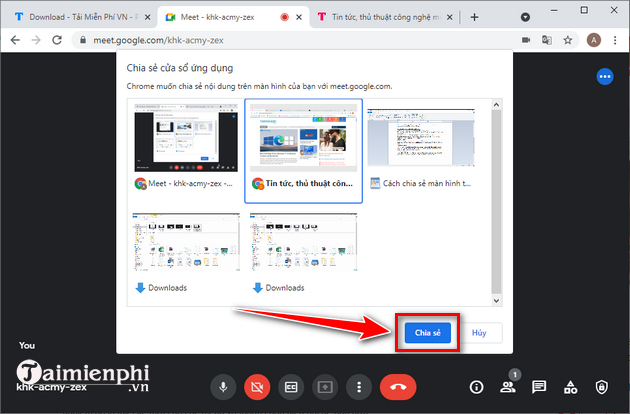This screenshot has width=630, height=414.
Task: Click the site lock icon
Action: tap(83, 40)
